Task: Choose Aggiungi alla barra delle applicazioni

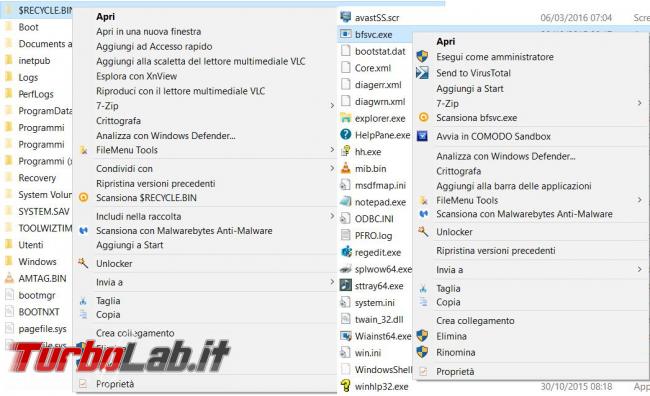Action: tap(514, 186)
